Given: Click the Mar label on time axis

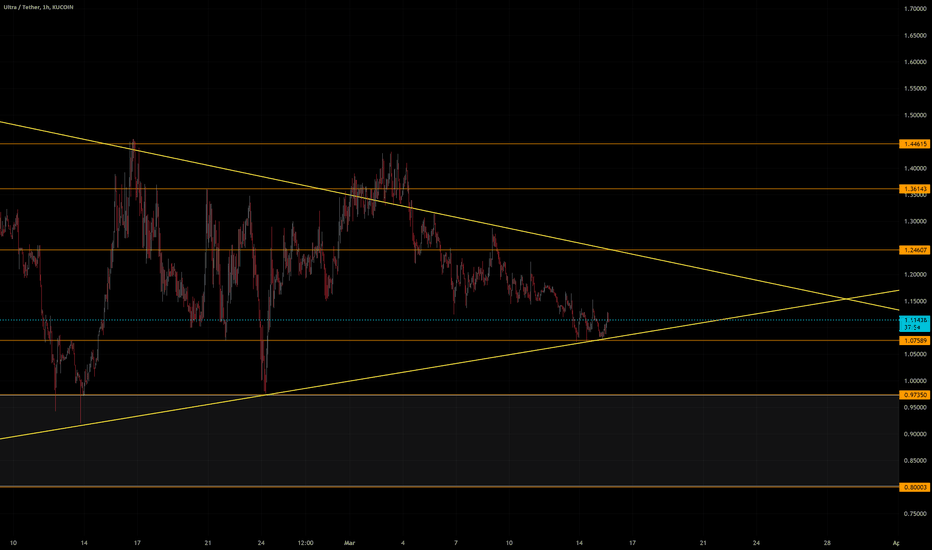Looking at the screenshot, I should [350, 543].
